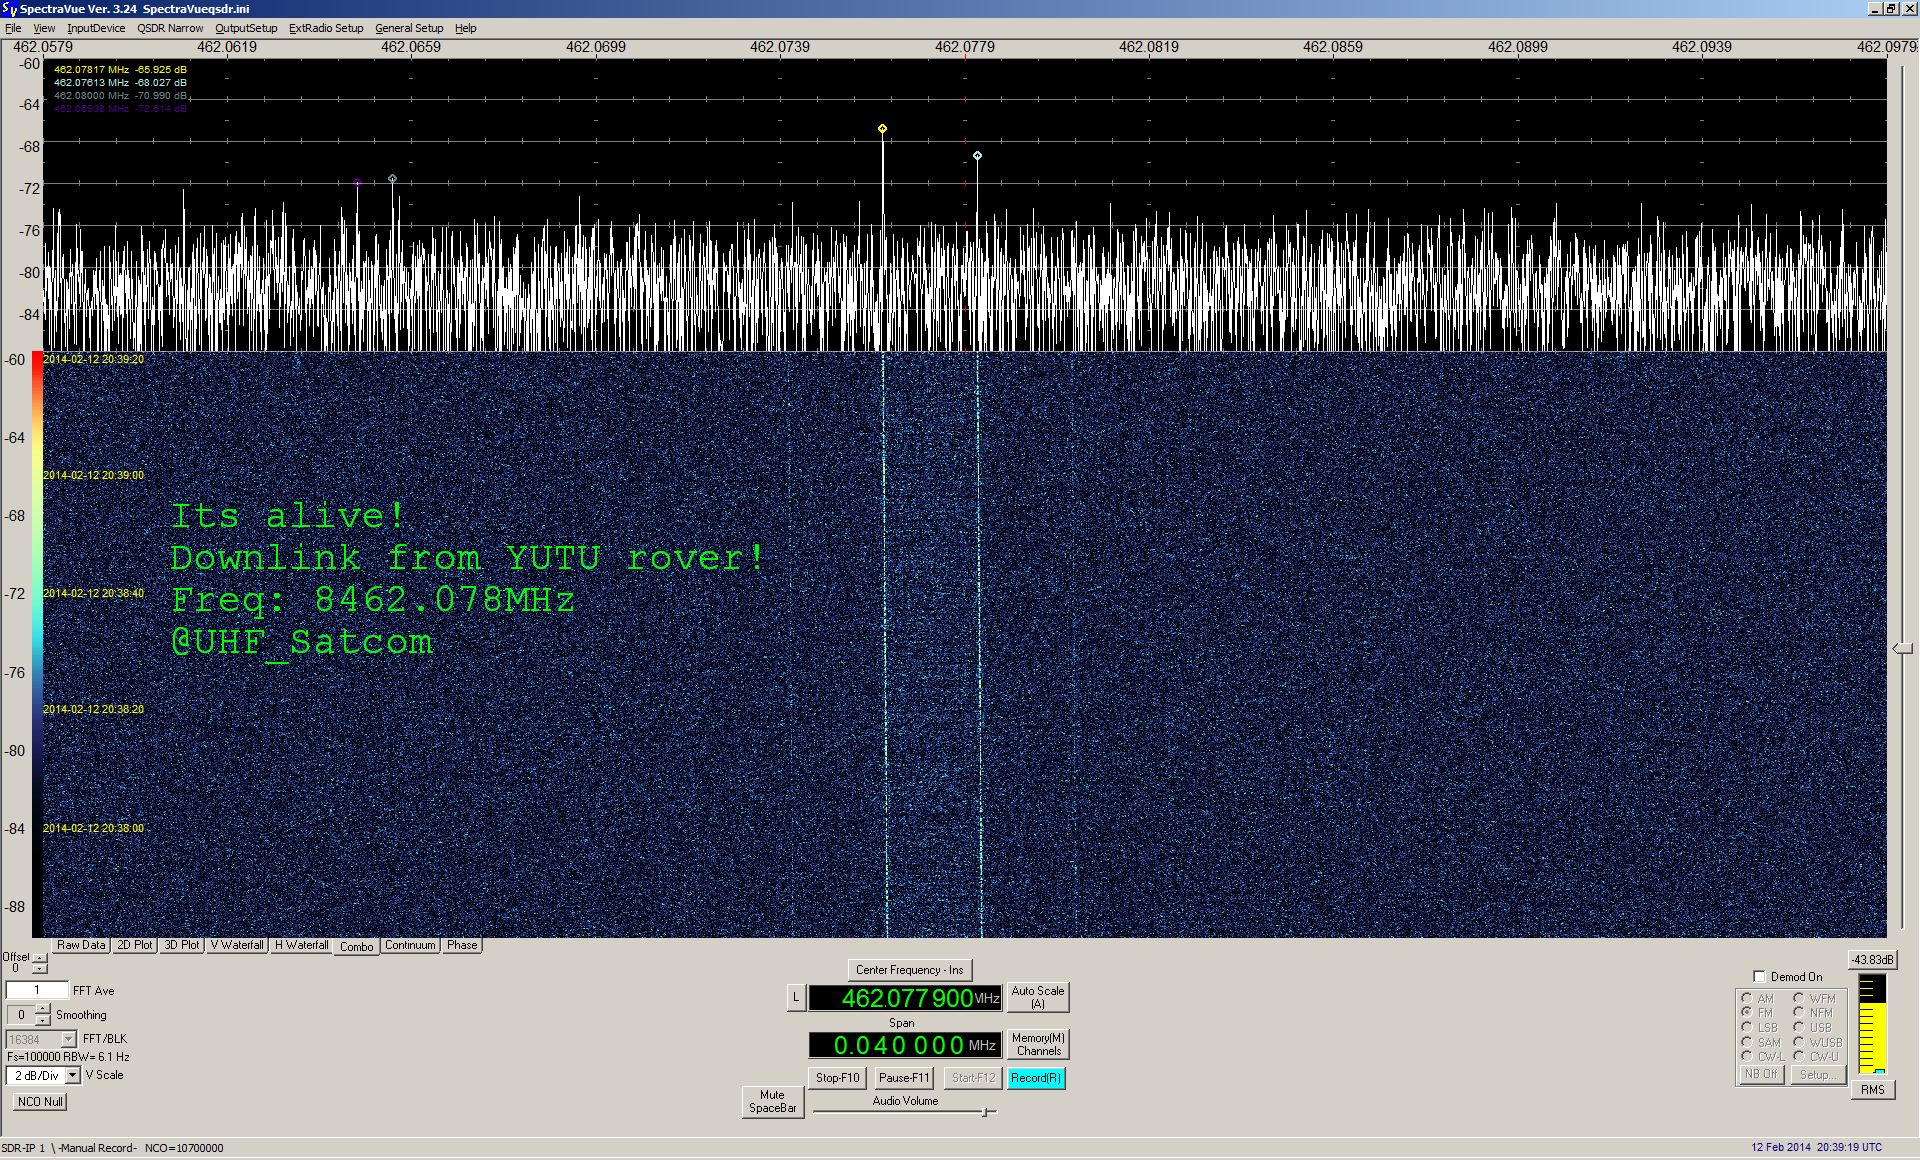Viewport: 1920px width, 1160px height.
Task: Click the Auto Scale (A) button
Action: pyautogui.click(x=1037, y=997)
